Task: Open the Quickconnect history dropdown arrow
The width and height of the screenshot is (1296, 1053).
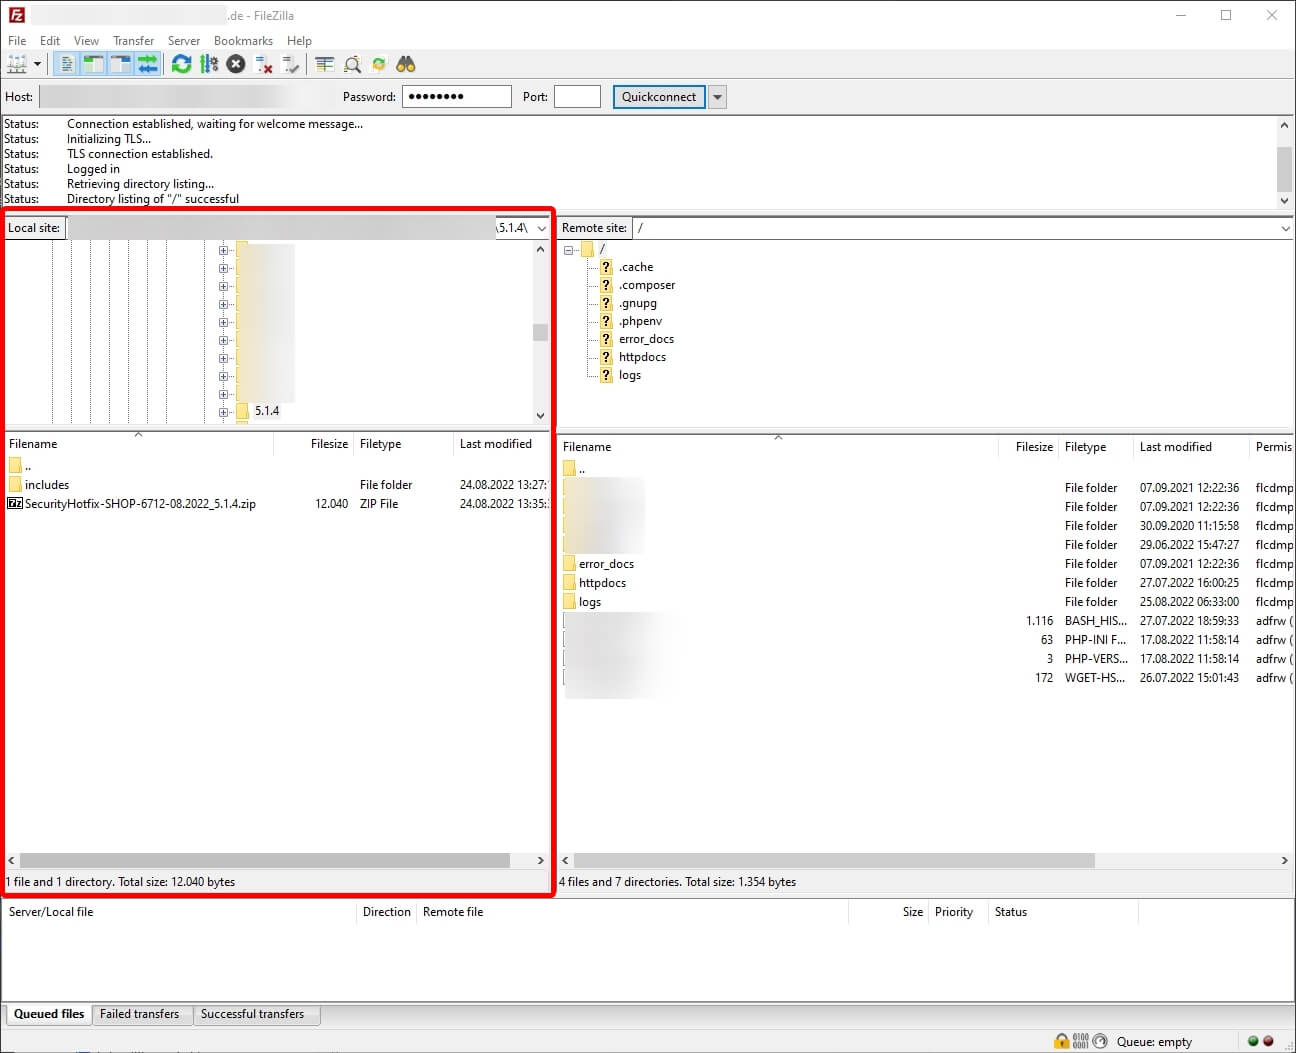Action: coord(717,97)
